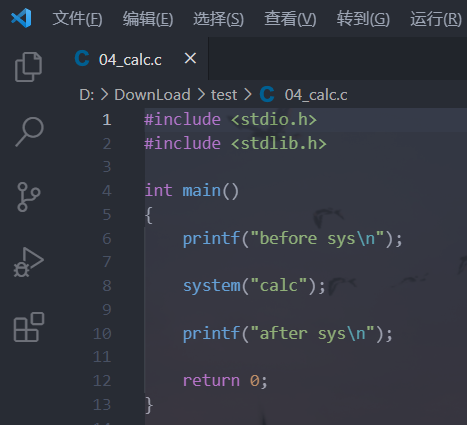Image resolution: width=467 pixels, height=425 pixels.
Task: Click the 'system' call on line 8
Action: pyautogui.click(x=211, y=286)
